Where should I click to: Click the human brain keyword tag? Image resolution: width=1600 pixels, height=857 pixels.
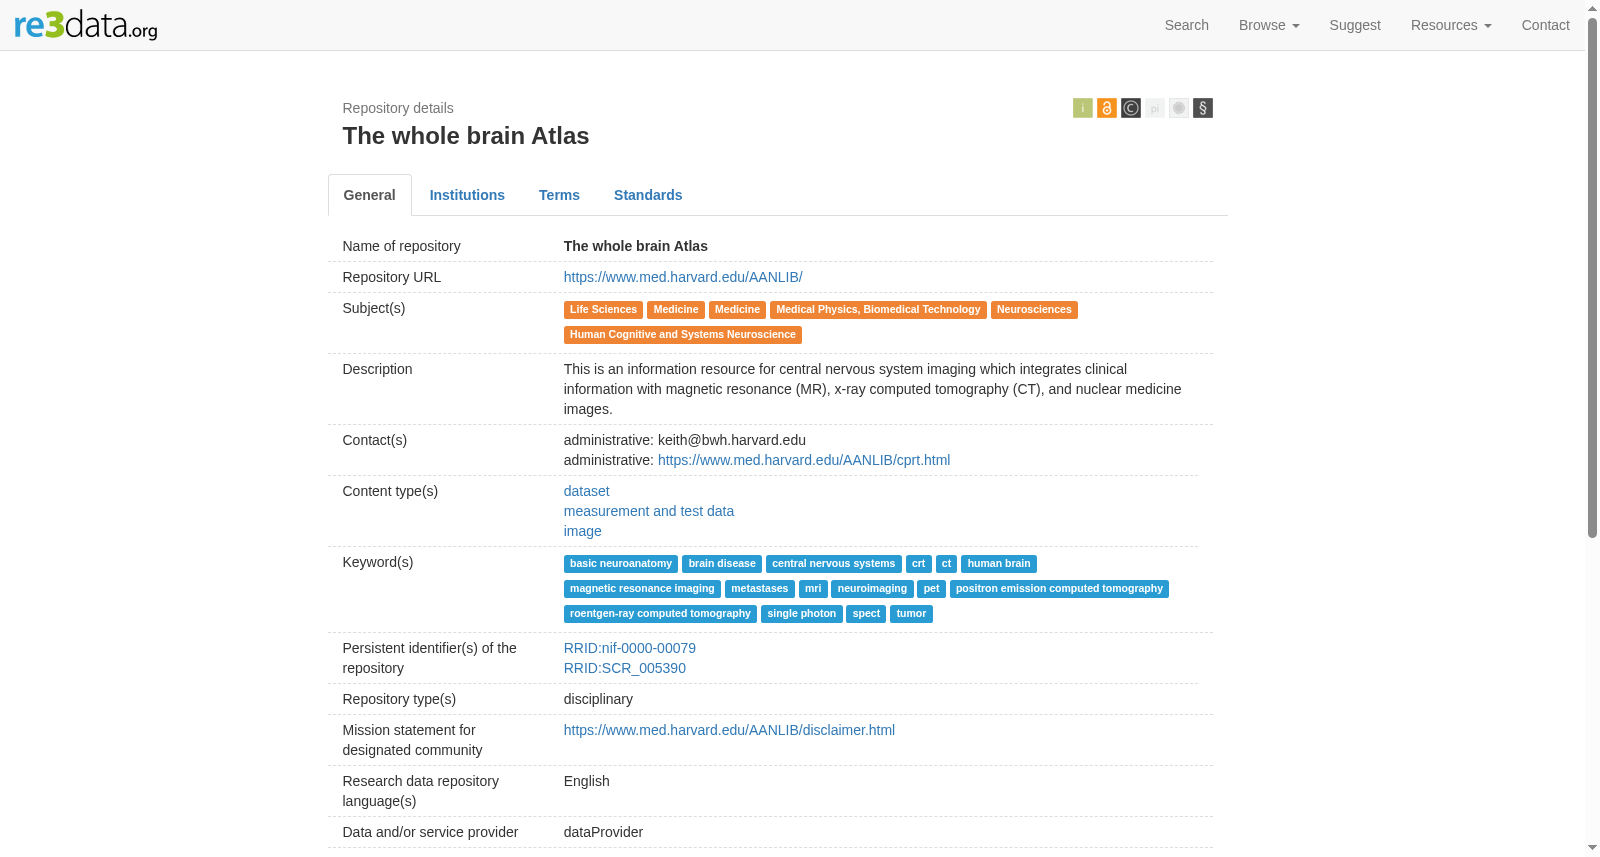tap(999, 564)
